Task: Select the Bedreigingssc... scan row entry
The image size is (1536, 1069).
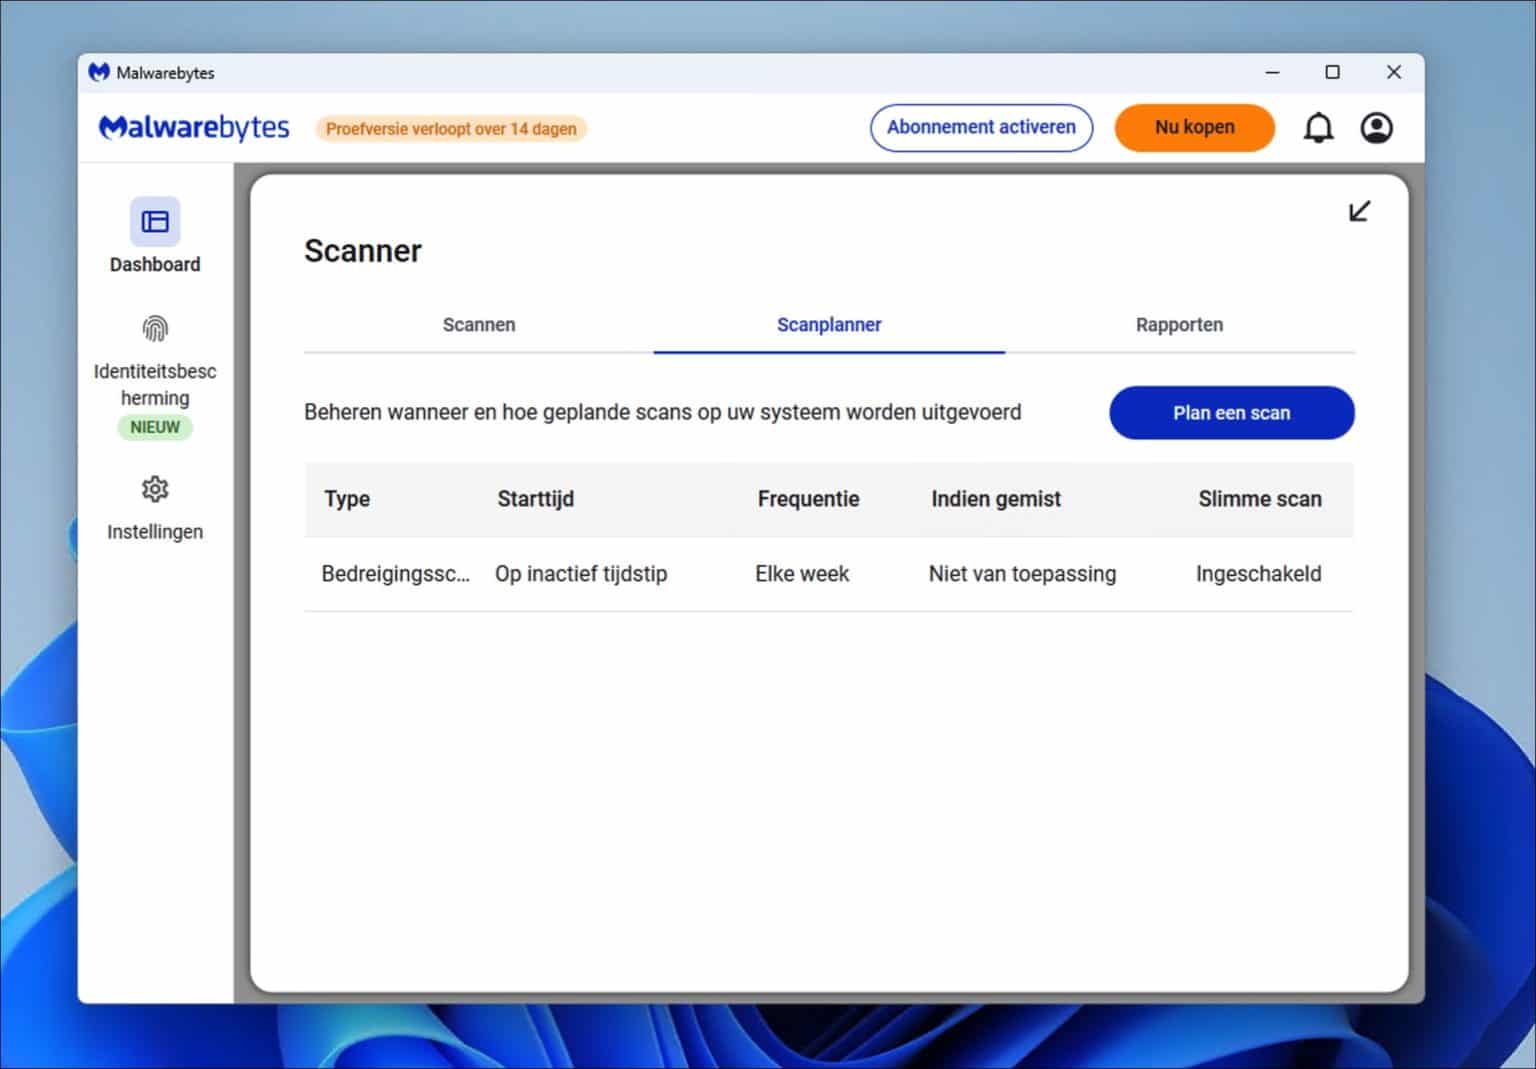Action: point(395,574)
